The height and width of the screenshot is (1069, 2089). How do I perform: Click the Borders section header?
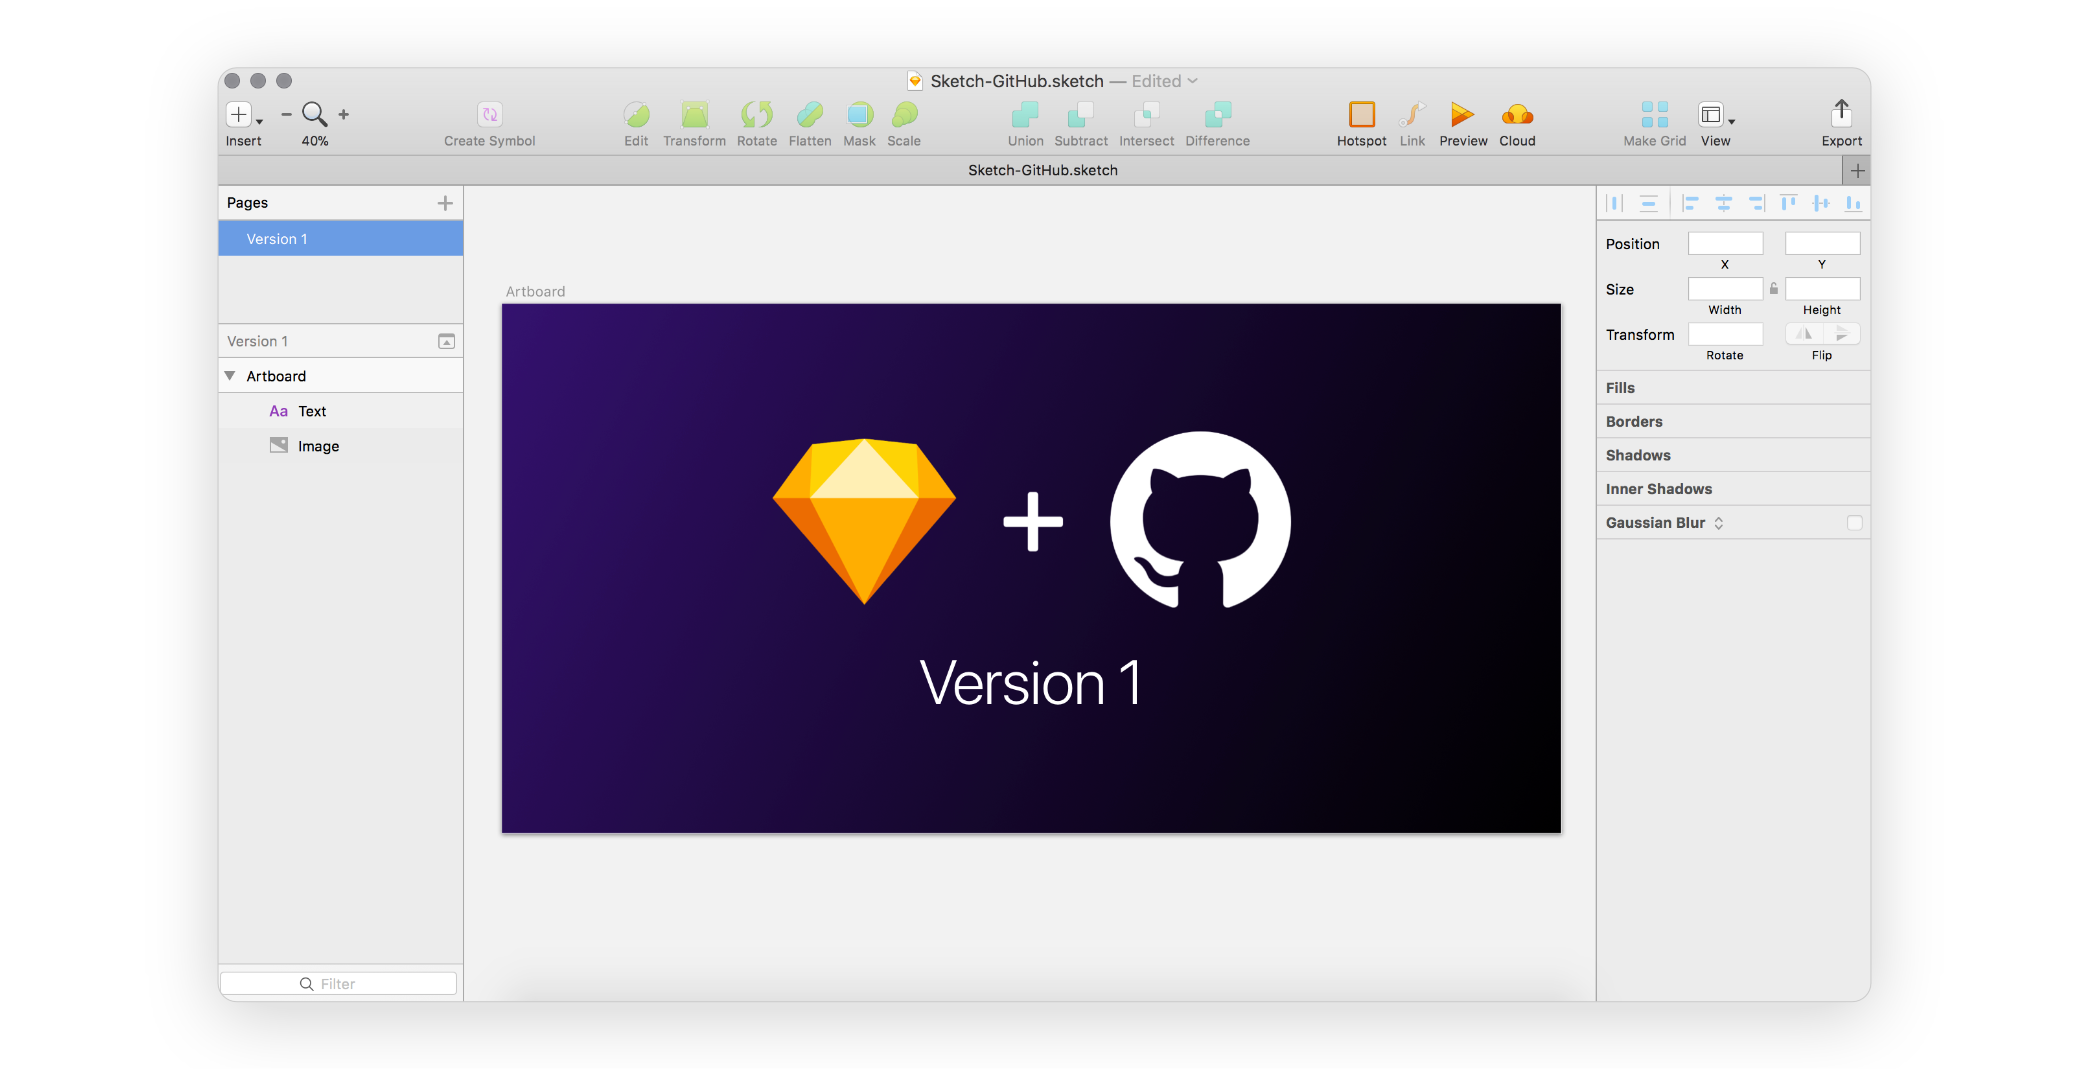click(x=1733, y=422)
